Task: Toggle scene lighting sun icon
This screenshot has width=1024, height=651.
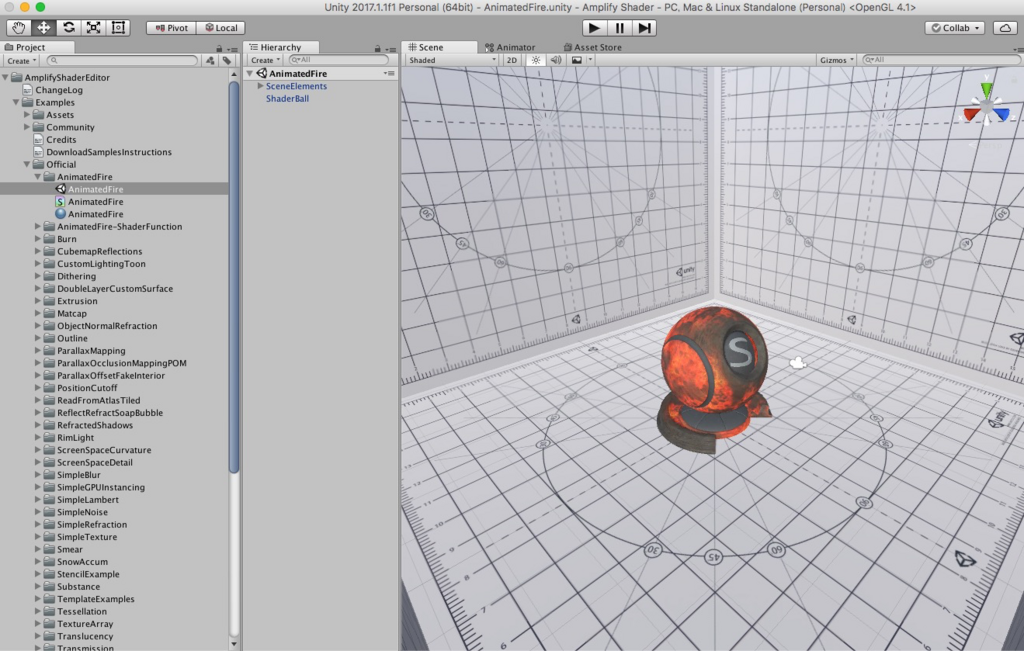Action: tap(536, 59)
